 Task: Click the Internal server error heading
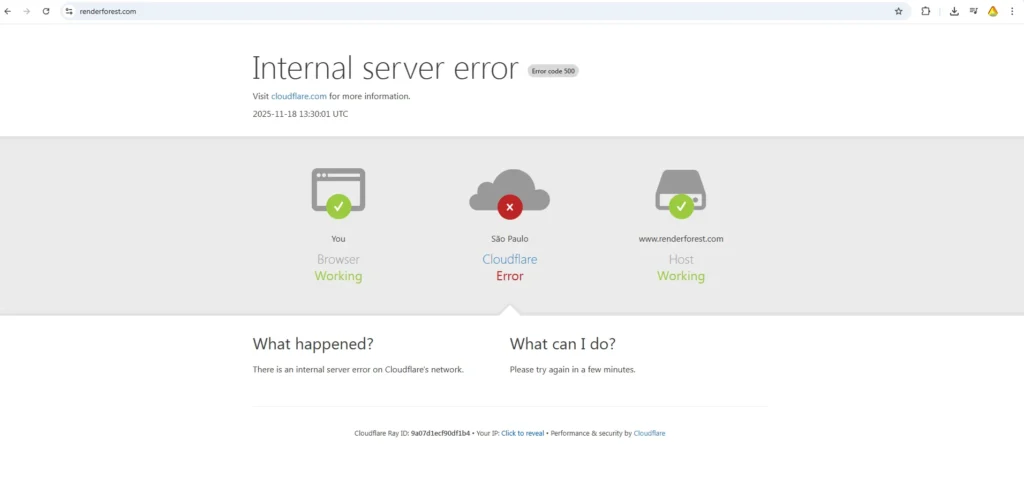coord(385,68)
